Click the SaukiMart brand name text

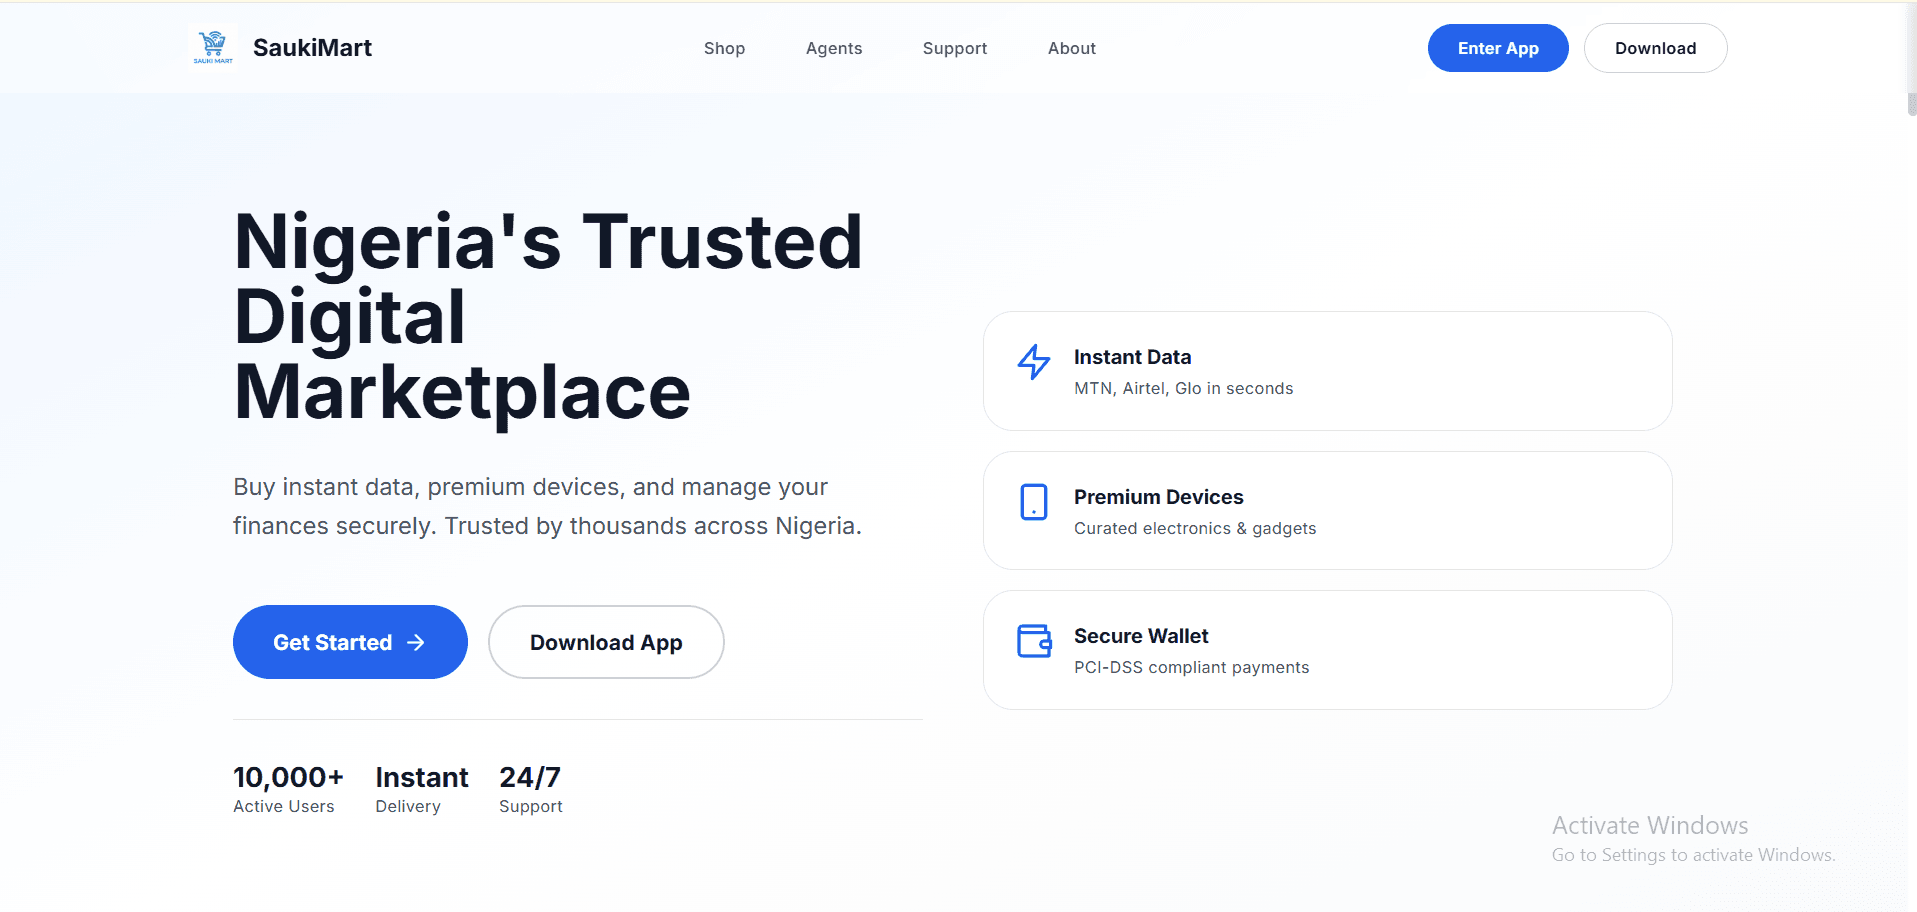pyautogui.click(x=312, y=47)
